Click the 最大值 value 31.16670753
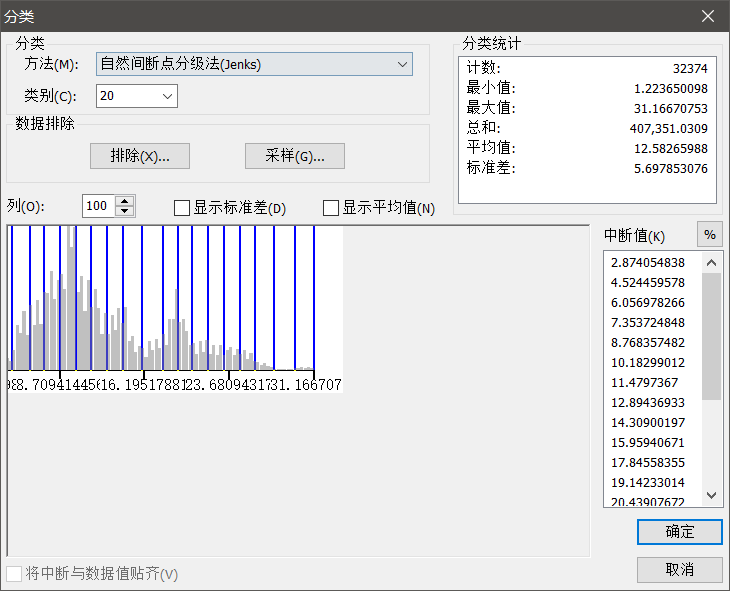This screenshot has height=591, width=730. [x=671, y=109]
